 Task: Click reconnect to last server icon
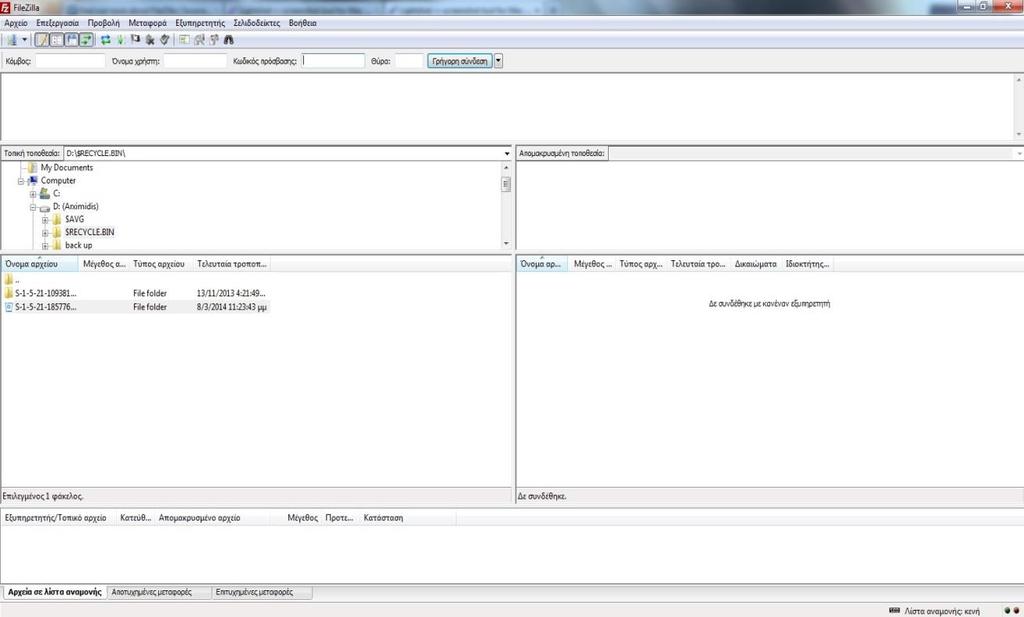point(165,40)
